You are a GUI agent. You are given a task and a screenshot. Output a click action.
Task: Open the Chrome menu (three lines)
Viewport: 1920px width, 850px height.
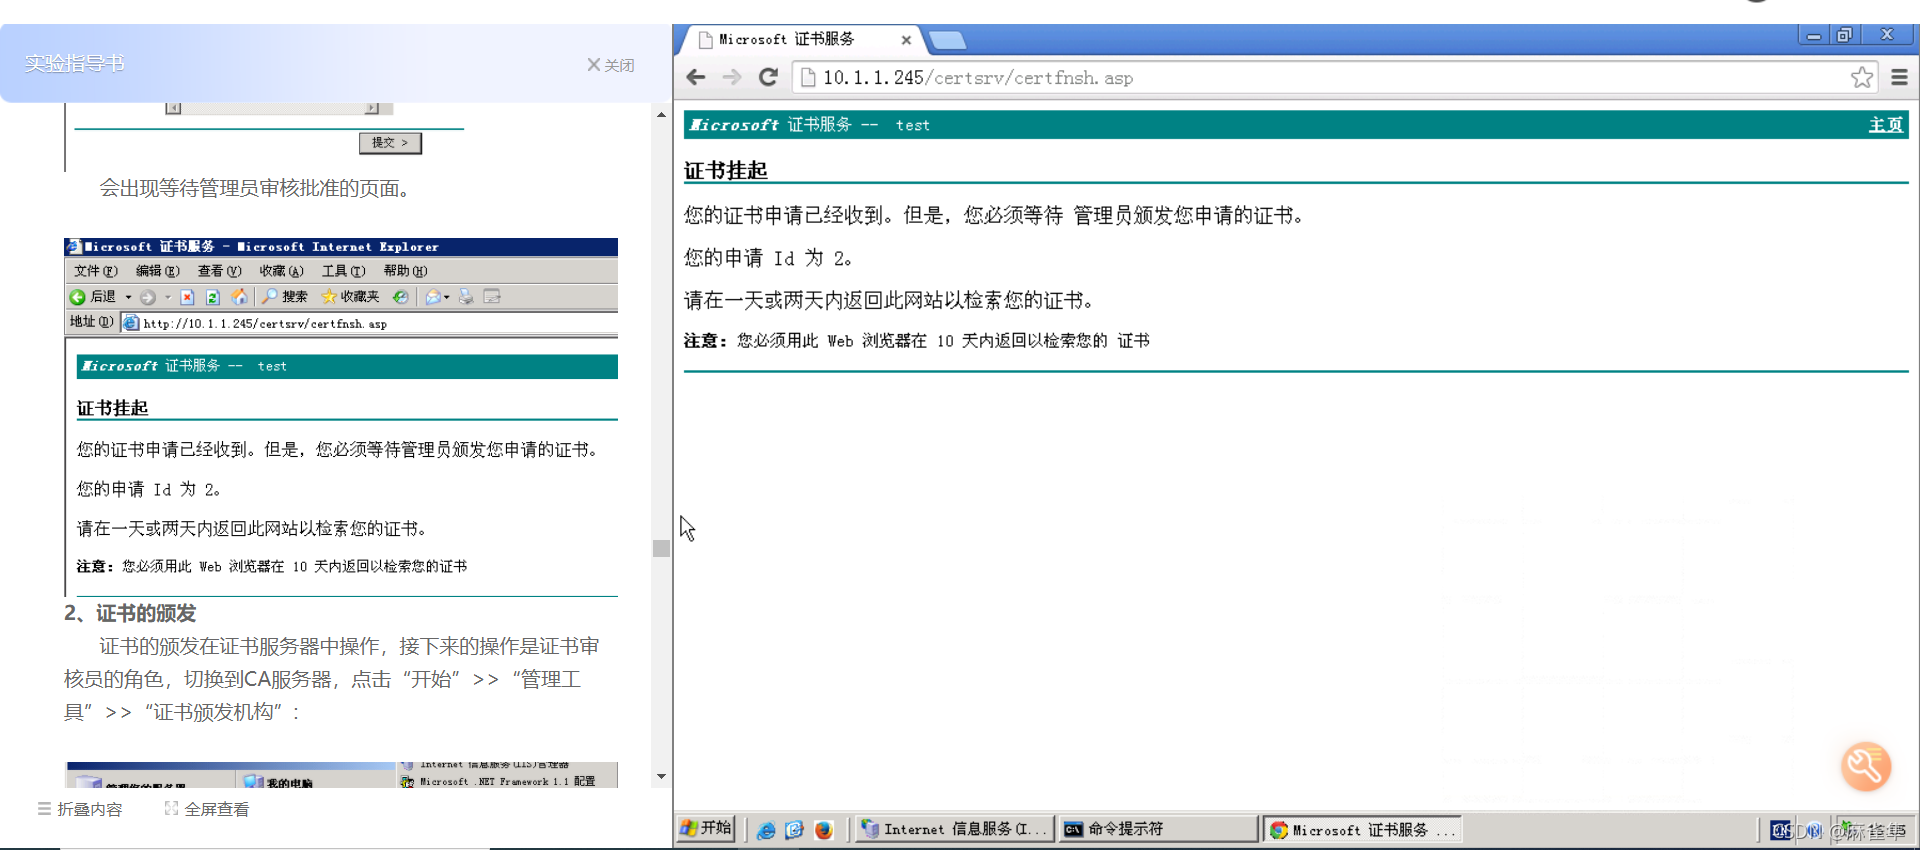point(1899,77)
